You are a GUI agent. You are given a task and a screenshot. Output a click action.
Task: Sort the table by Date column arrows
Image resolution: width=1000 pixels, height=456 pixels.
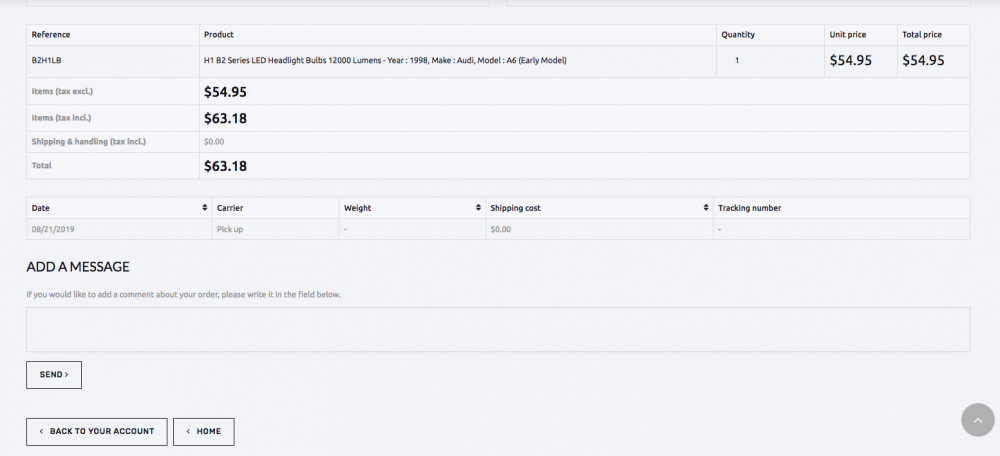tap(205, 208)
